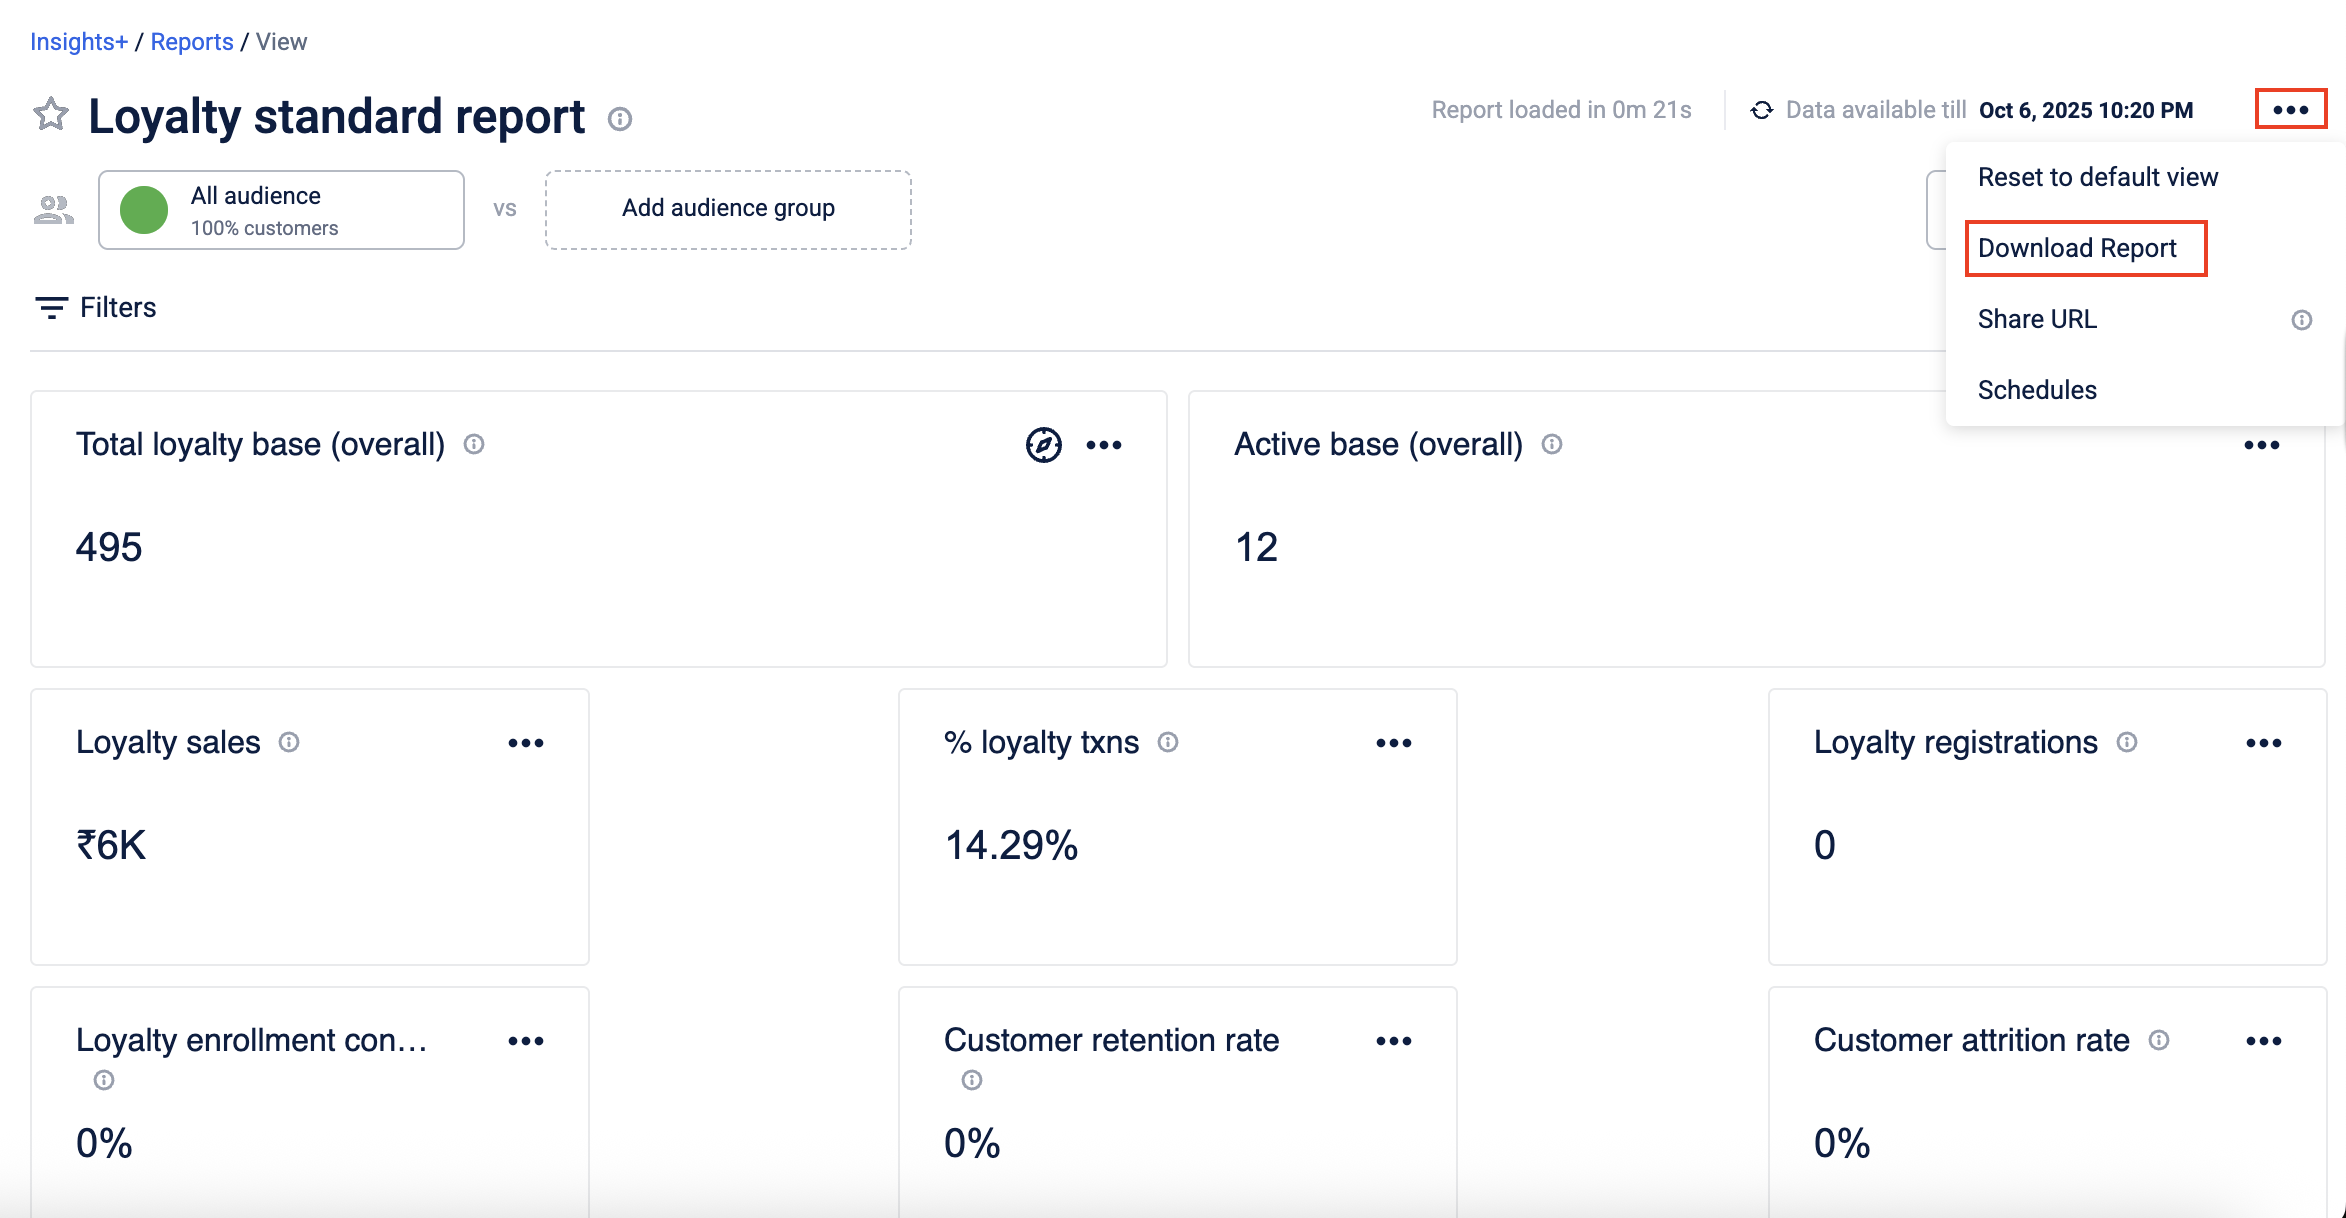Click Add audience group button
The image size is (2346, 1218).
(728, 209)
